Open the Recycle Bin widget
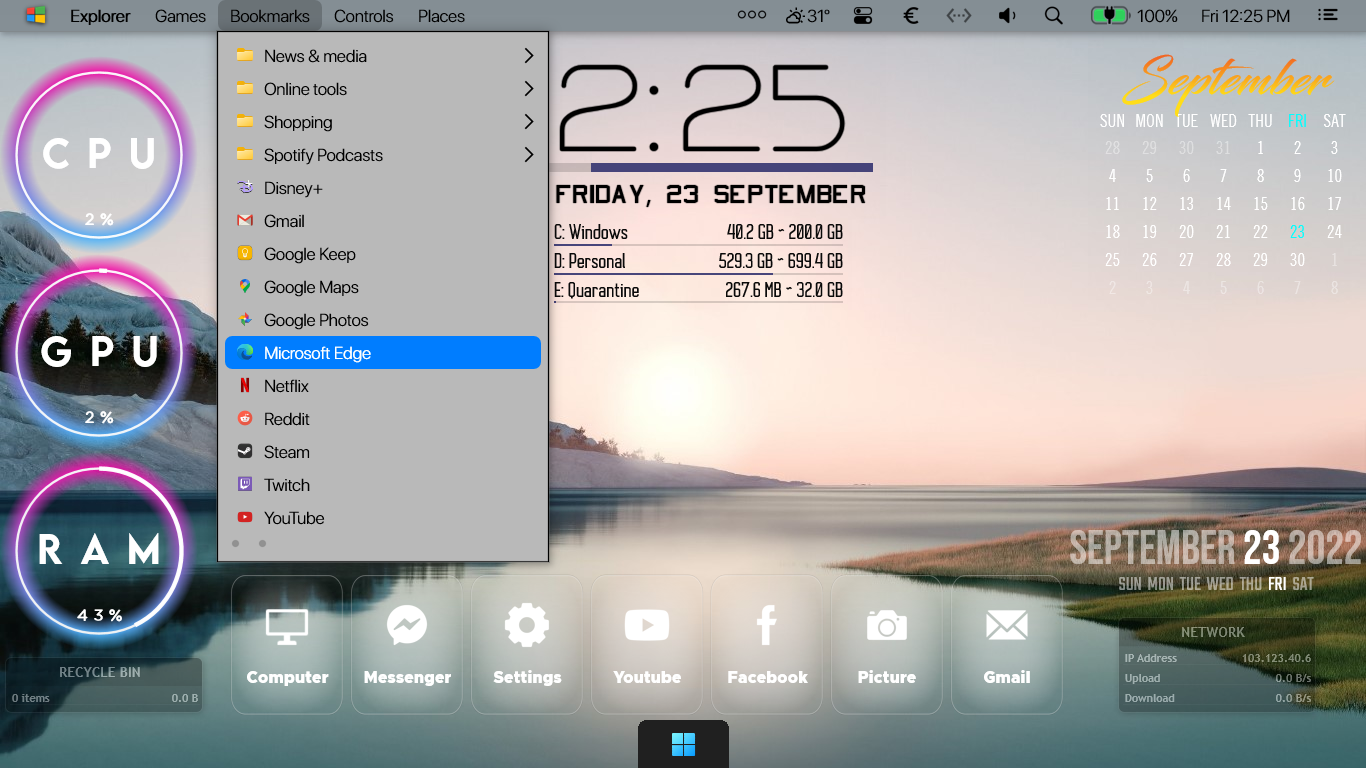The image size is (1366, 768). [104, 685]
